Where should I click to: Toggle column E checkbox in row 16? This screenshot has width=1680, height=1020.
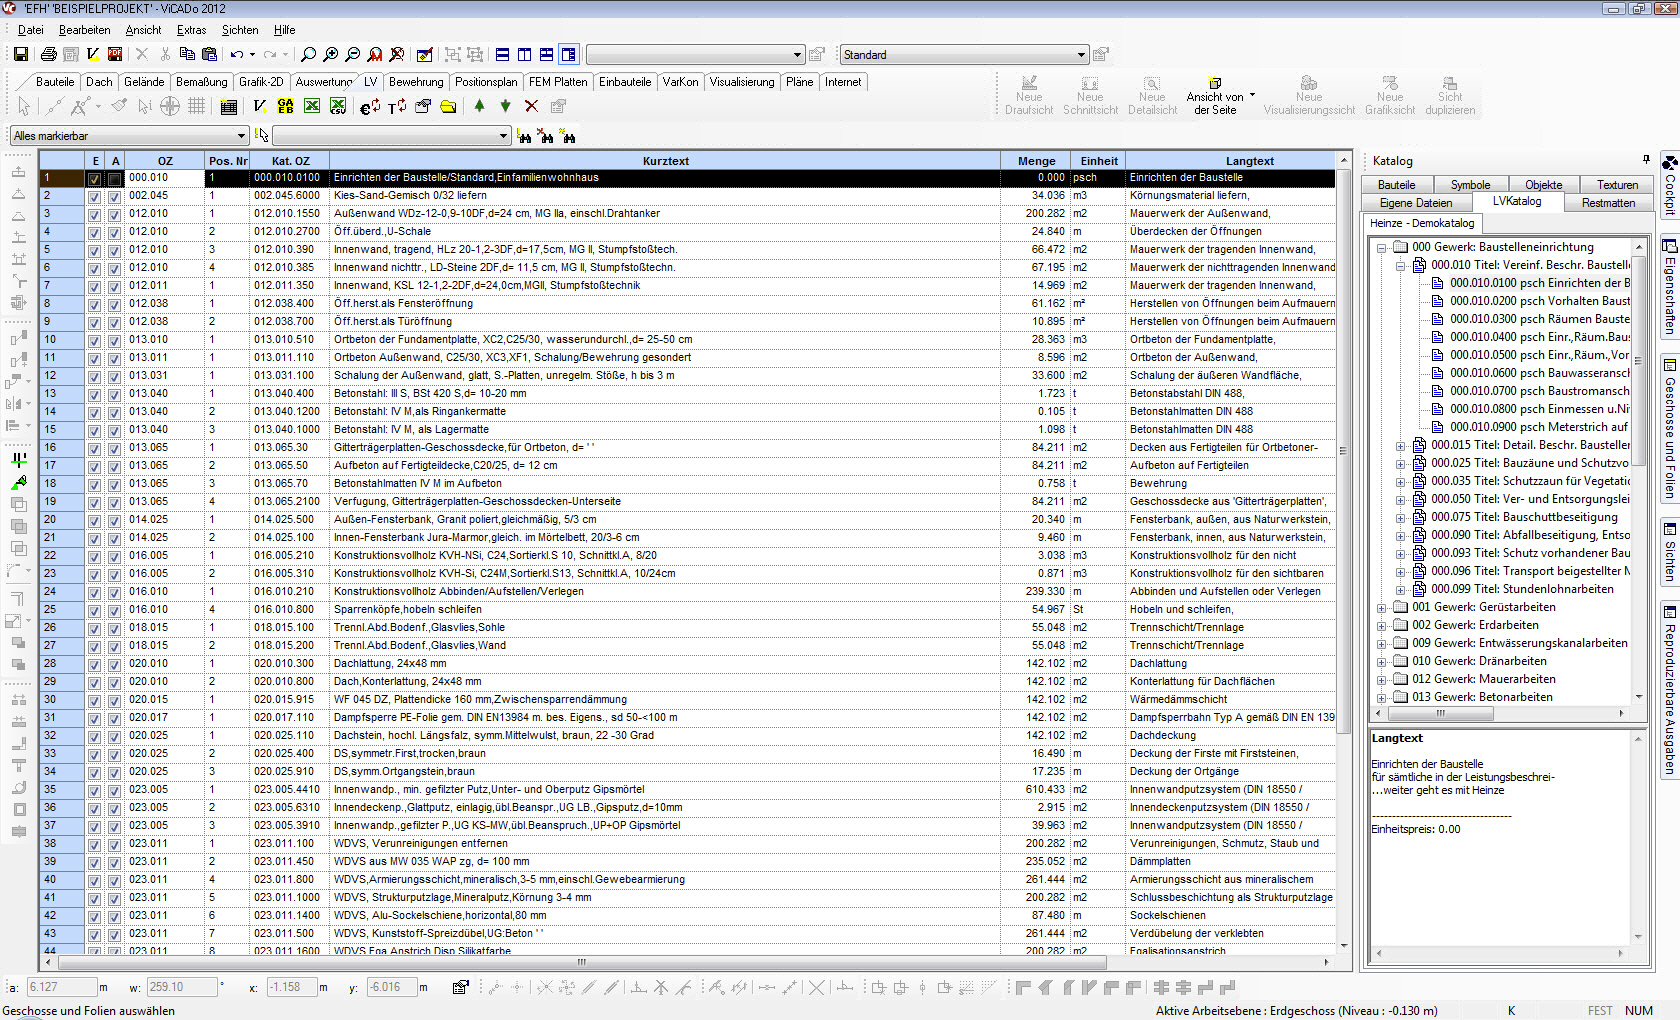[95, 448]
